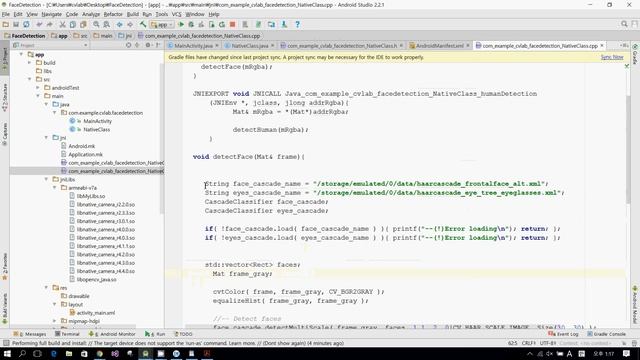Switch to NativeClass.java editor tab

(249, 46)
